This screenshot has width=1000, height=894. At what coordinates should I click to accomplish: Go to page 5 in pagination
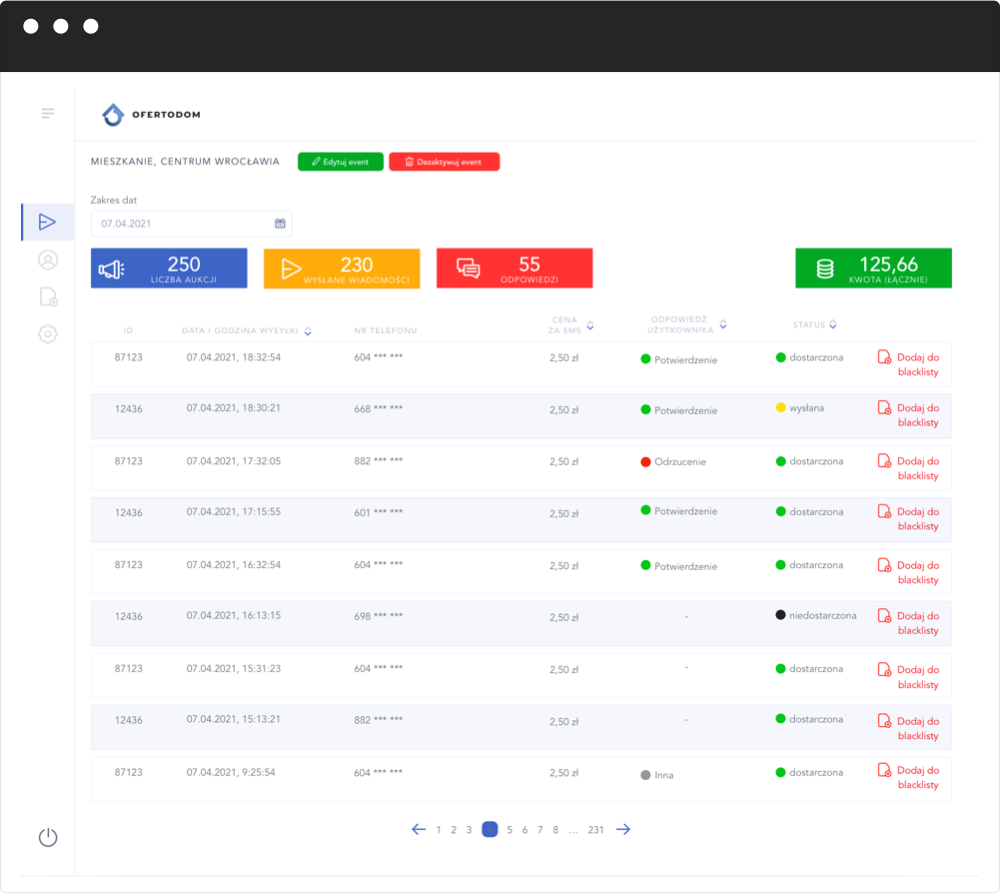click(x=509, y=829)
